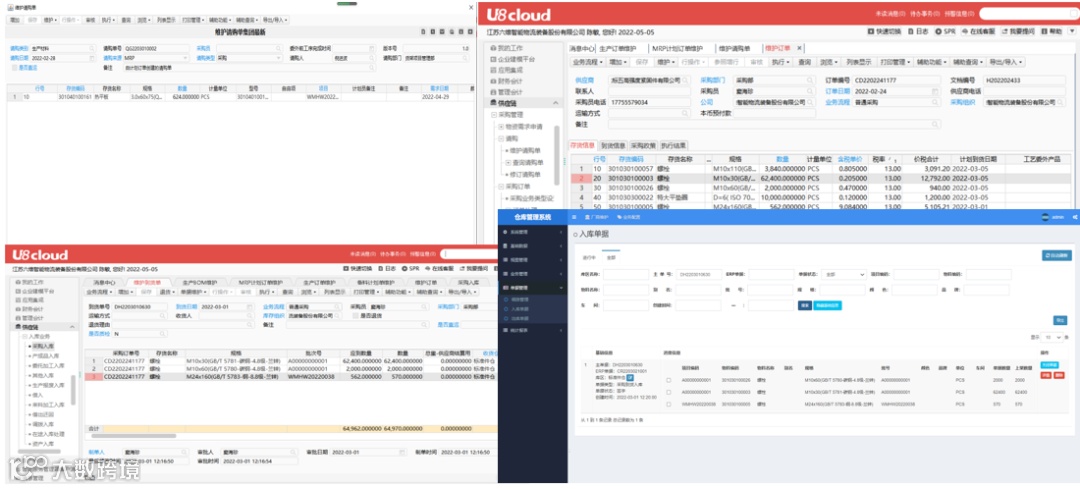Click the red delete button in the warehouse 操作 column
The width and height of the screenshot is (1080, 489).
coord(1059,375)
